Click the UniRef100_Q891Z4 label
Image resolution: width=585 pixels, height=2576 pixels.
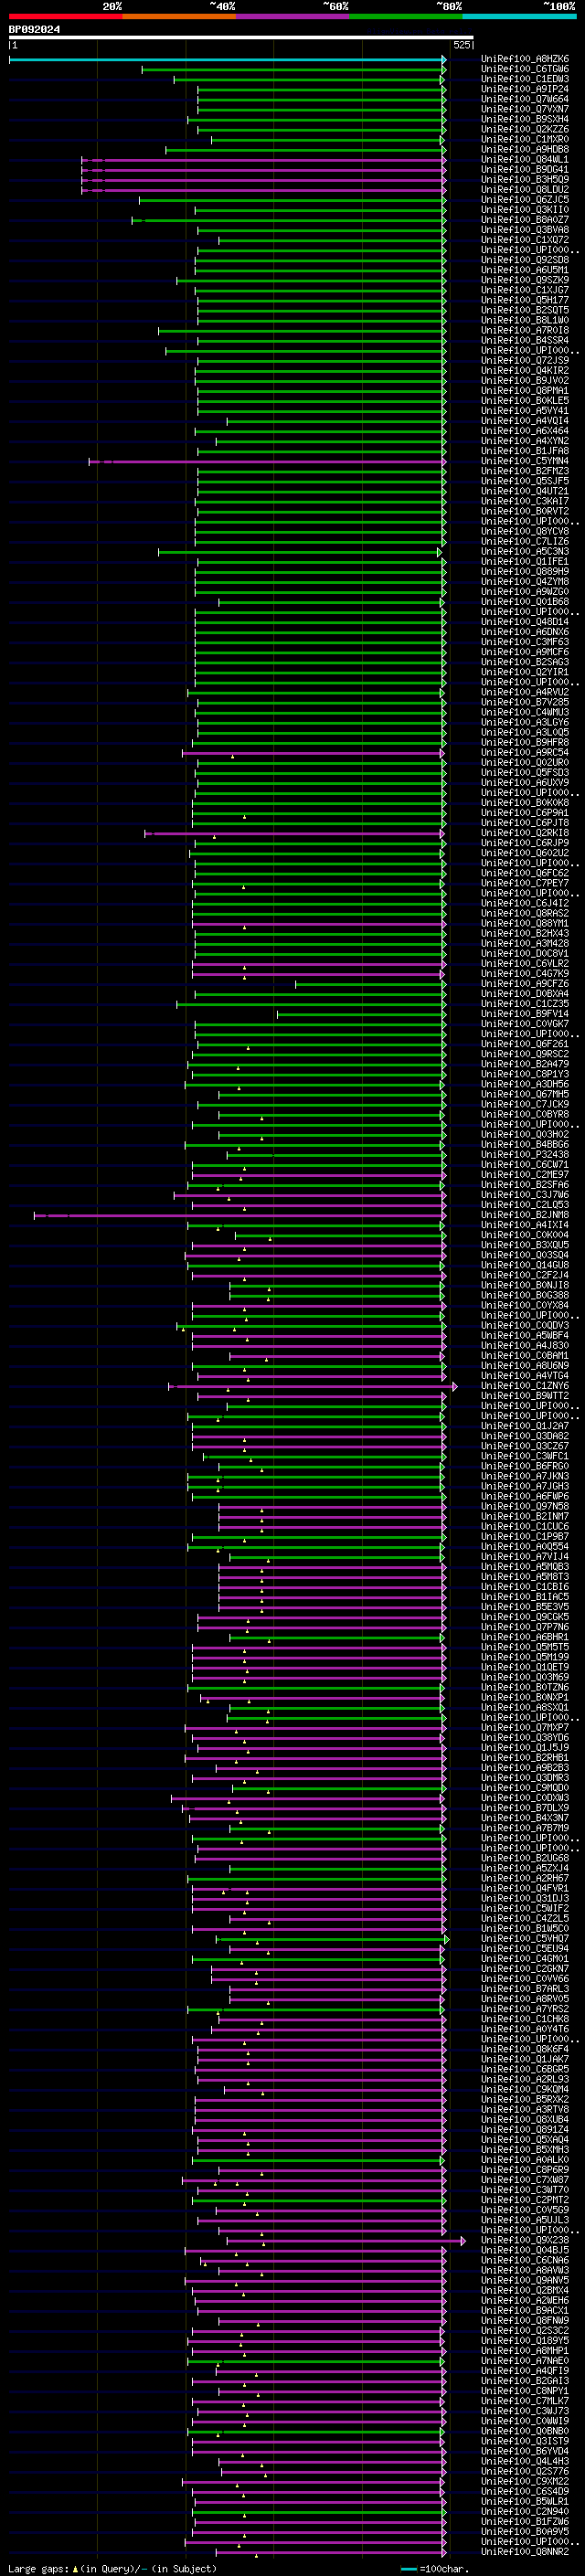pos(525,2130)
